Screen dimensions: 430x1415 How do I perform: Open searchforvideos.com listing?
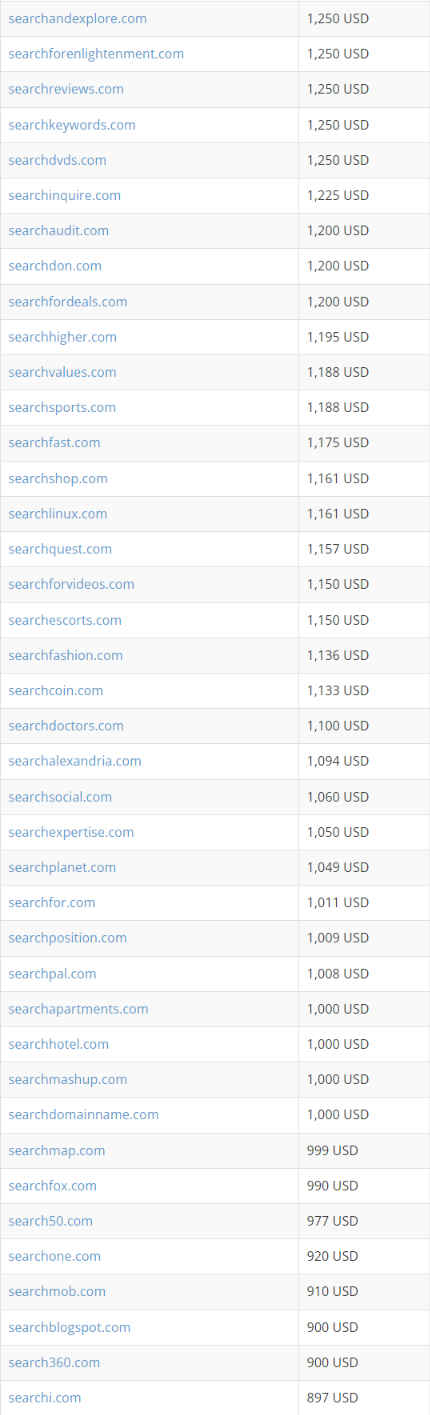pos(71,584)
